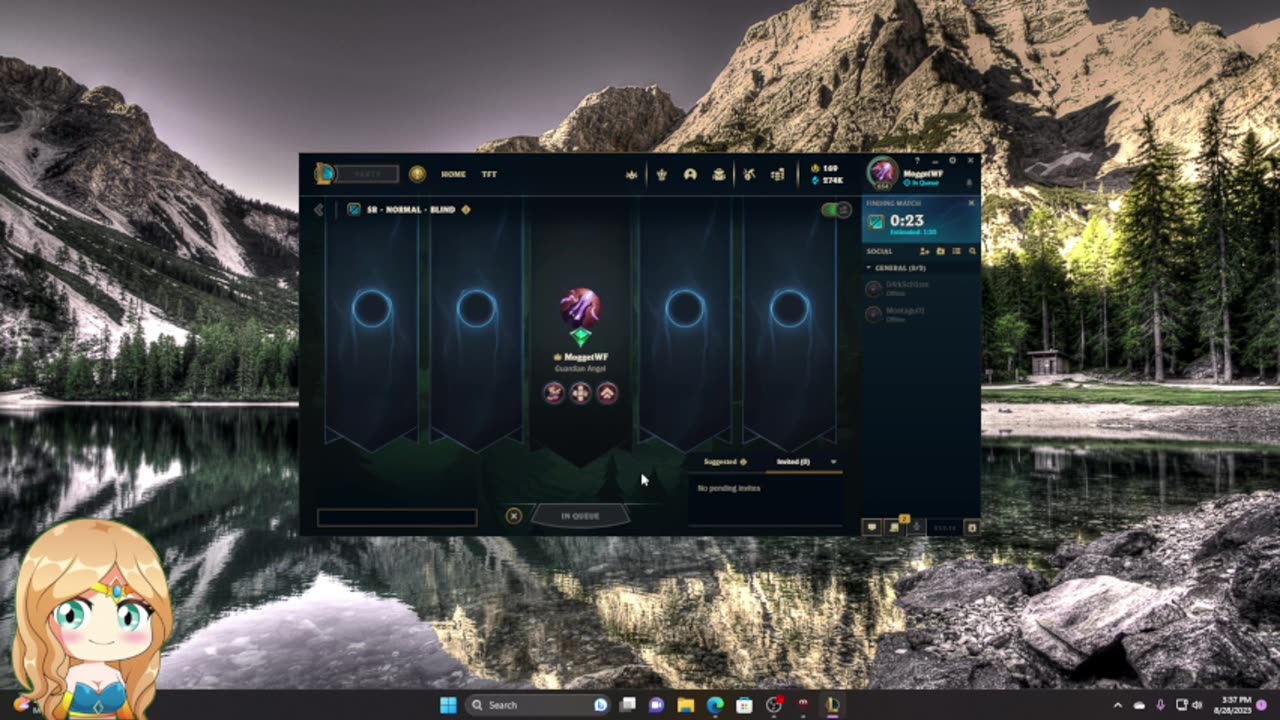
Task: Open the missions icon with badge
Action: [895, 526]
